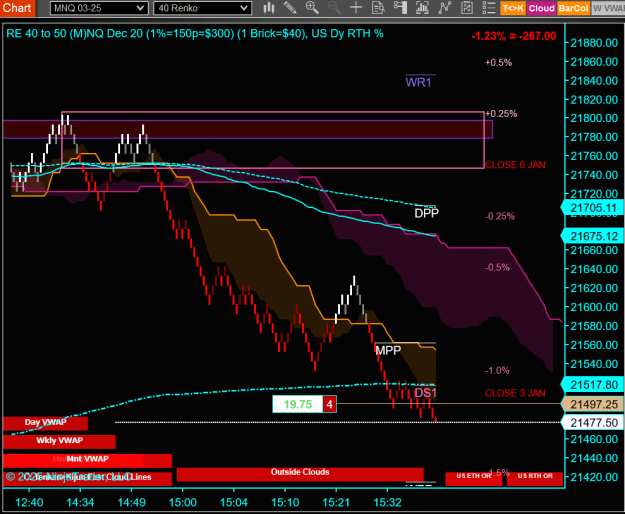Toggle the Cloud button
The height and width of the screenshot is (514, 625).
click(x=542, y=8)
